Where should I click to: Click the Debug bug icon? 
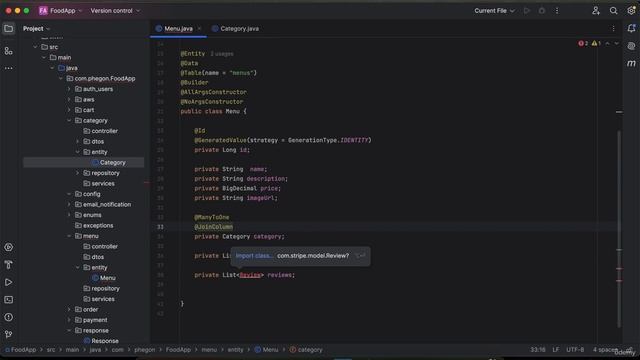[542, 11]
